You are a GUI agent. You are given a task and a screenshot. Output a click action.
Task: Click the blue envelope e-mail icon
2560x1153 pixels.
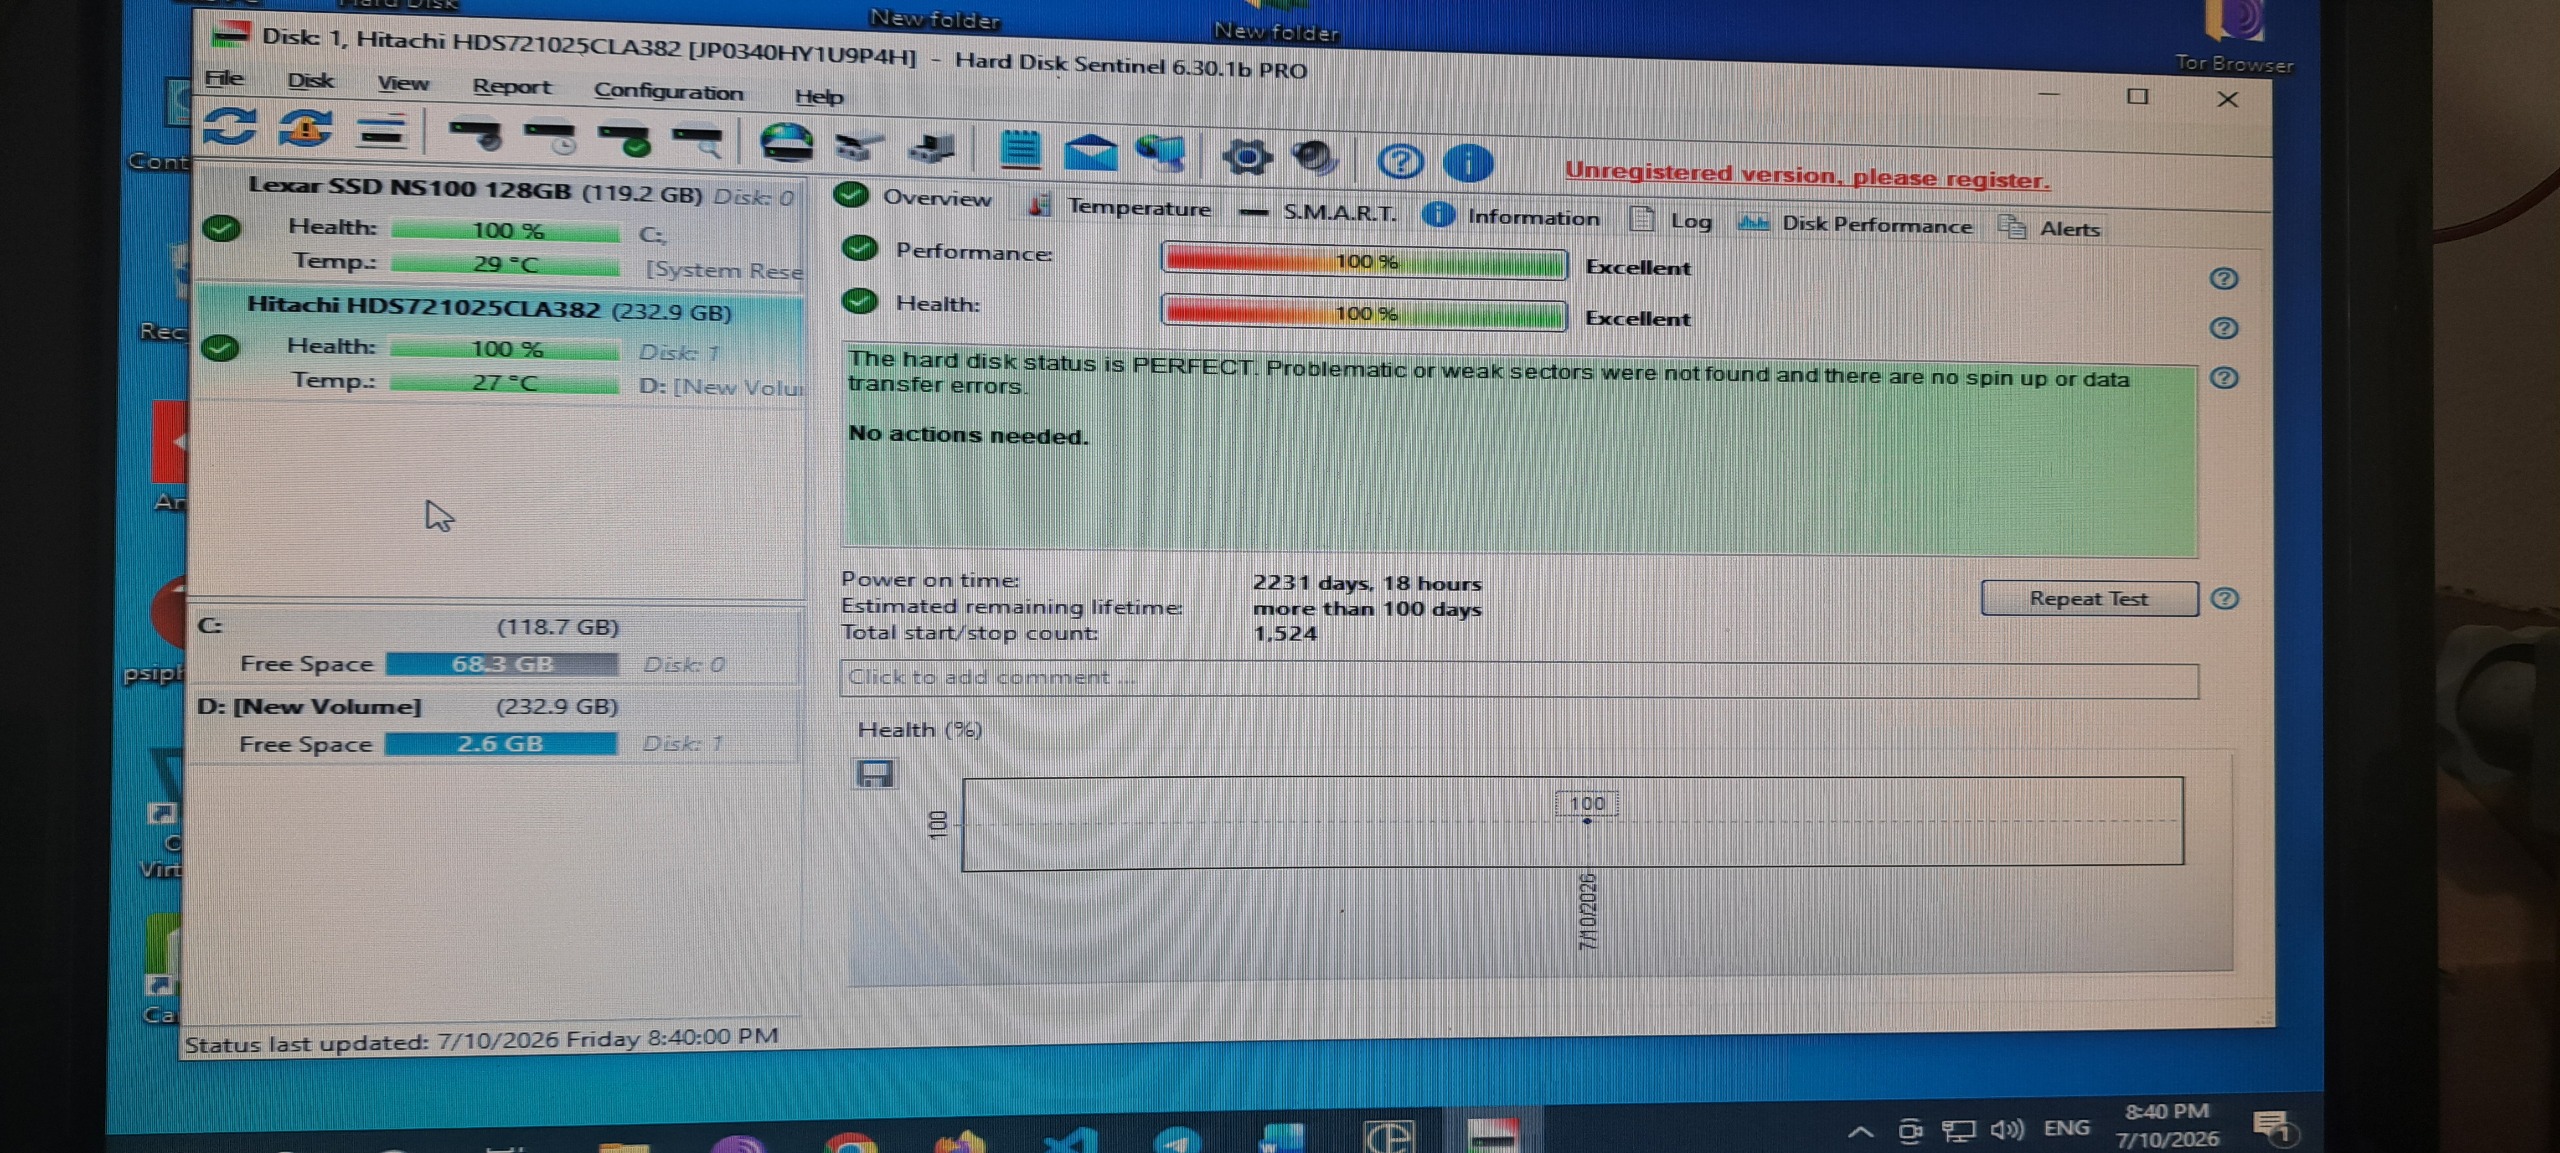(1090, 152)
